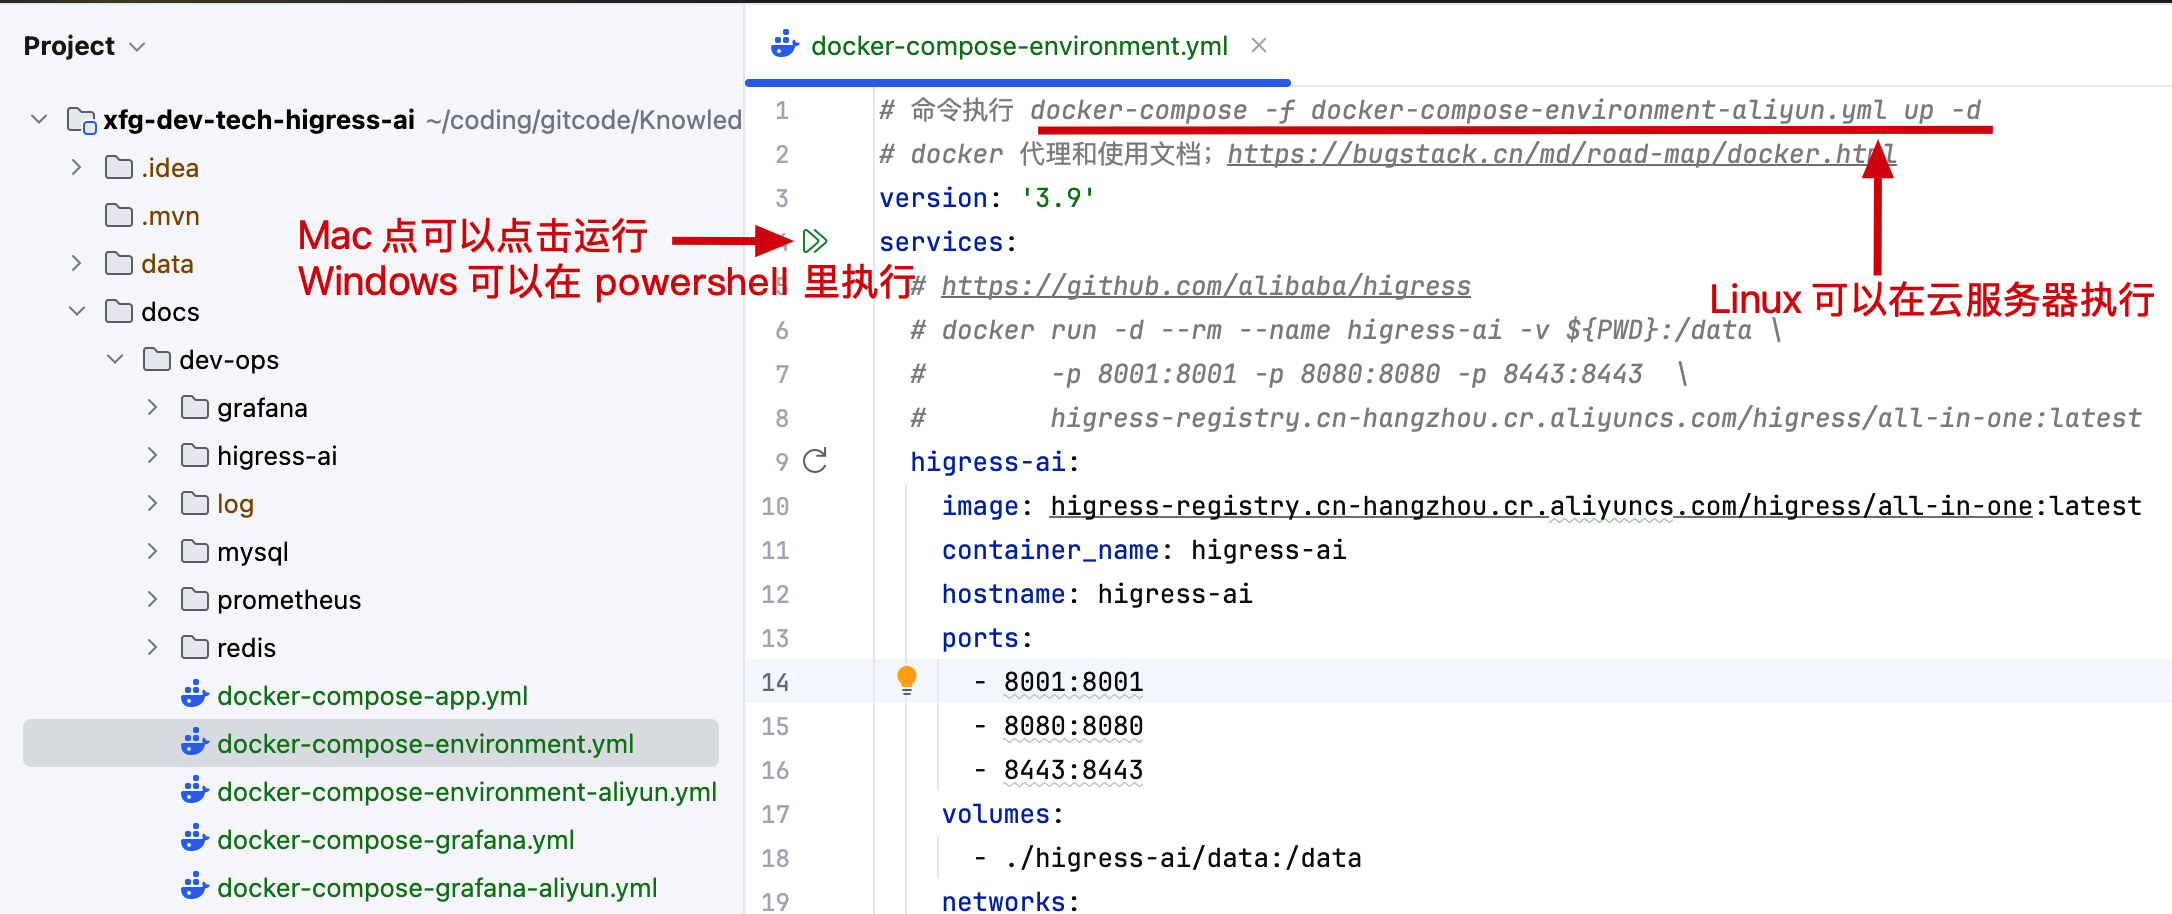
Task: Click the yellow lightbulb intention icon
Action: pos(906,680)
